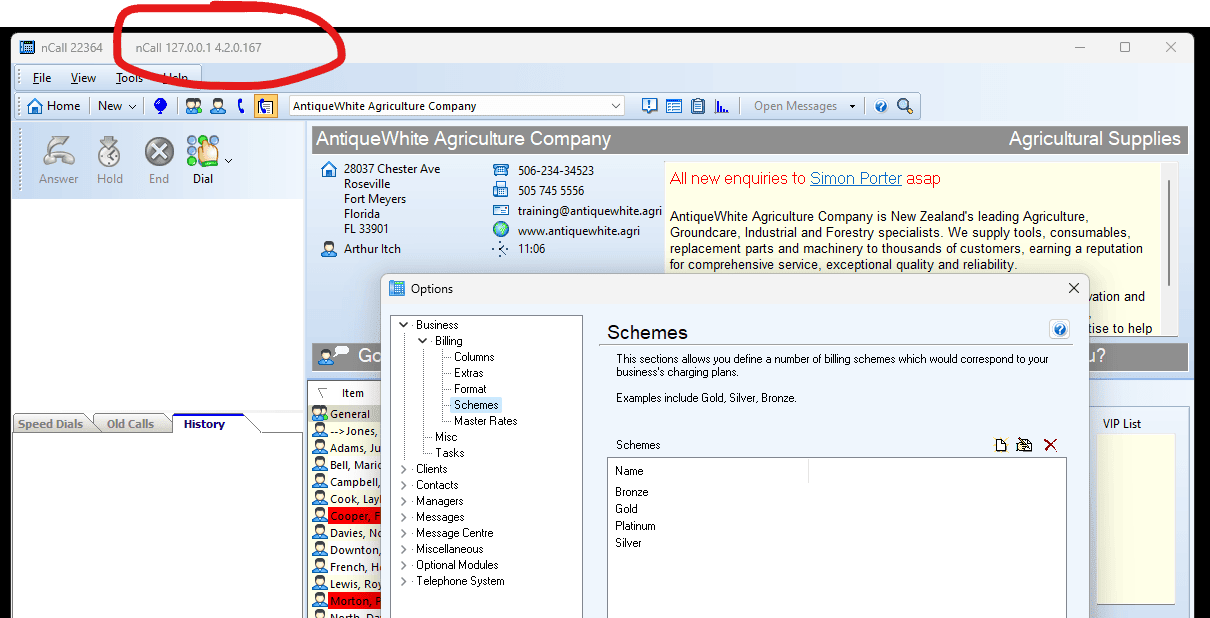The width and height of the screenshot is (1210, 618).
Task: Open the File menu
Action: pyautogui.click(x=42, y=78)
